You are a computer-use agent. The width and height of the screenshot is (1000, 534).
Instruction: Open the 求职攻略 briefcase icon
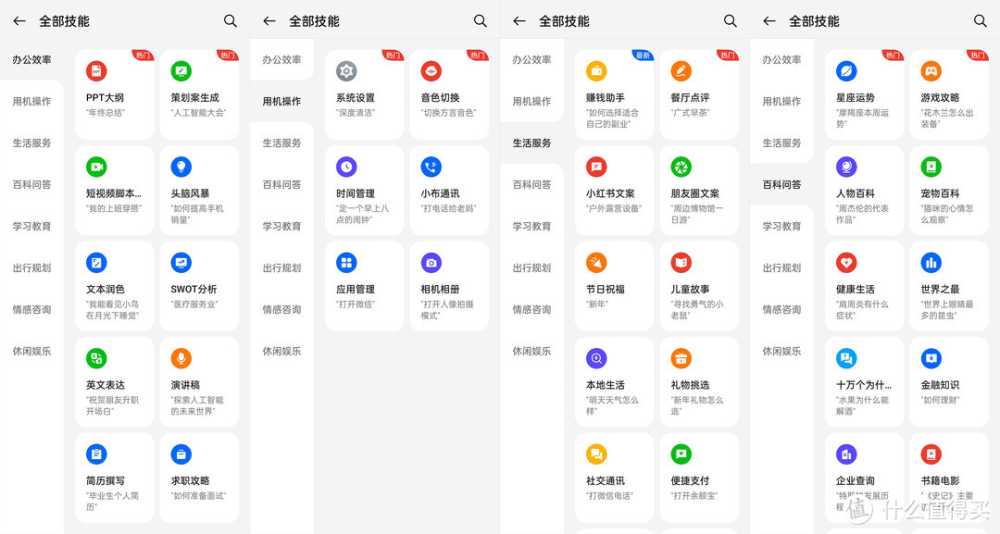(181, 454)
